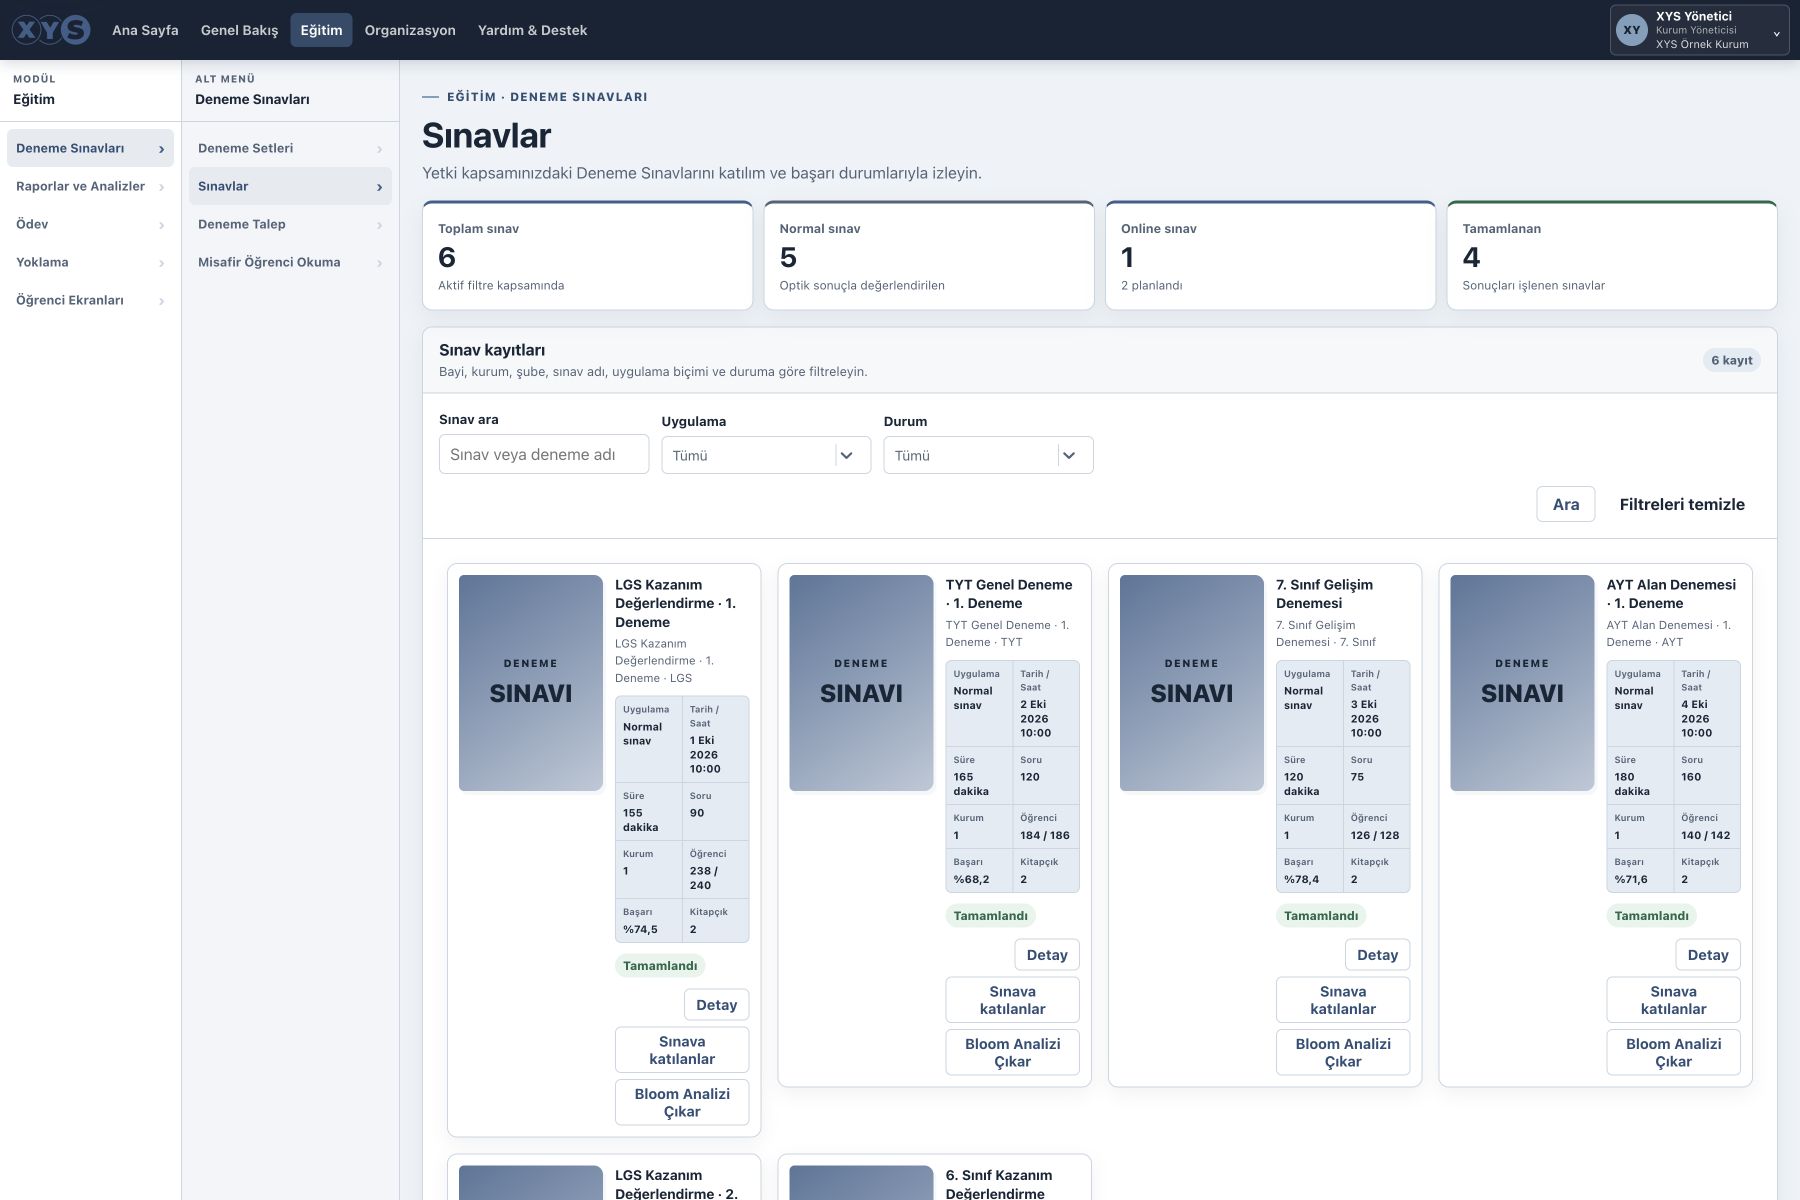Viewport: 1800px width, 1200px height.
Task: Click the Online sınav summary card
Action: click(x=1270, y=255)
